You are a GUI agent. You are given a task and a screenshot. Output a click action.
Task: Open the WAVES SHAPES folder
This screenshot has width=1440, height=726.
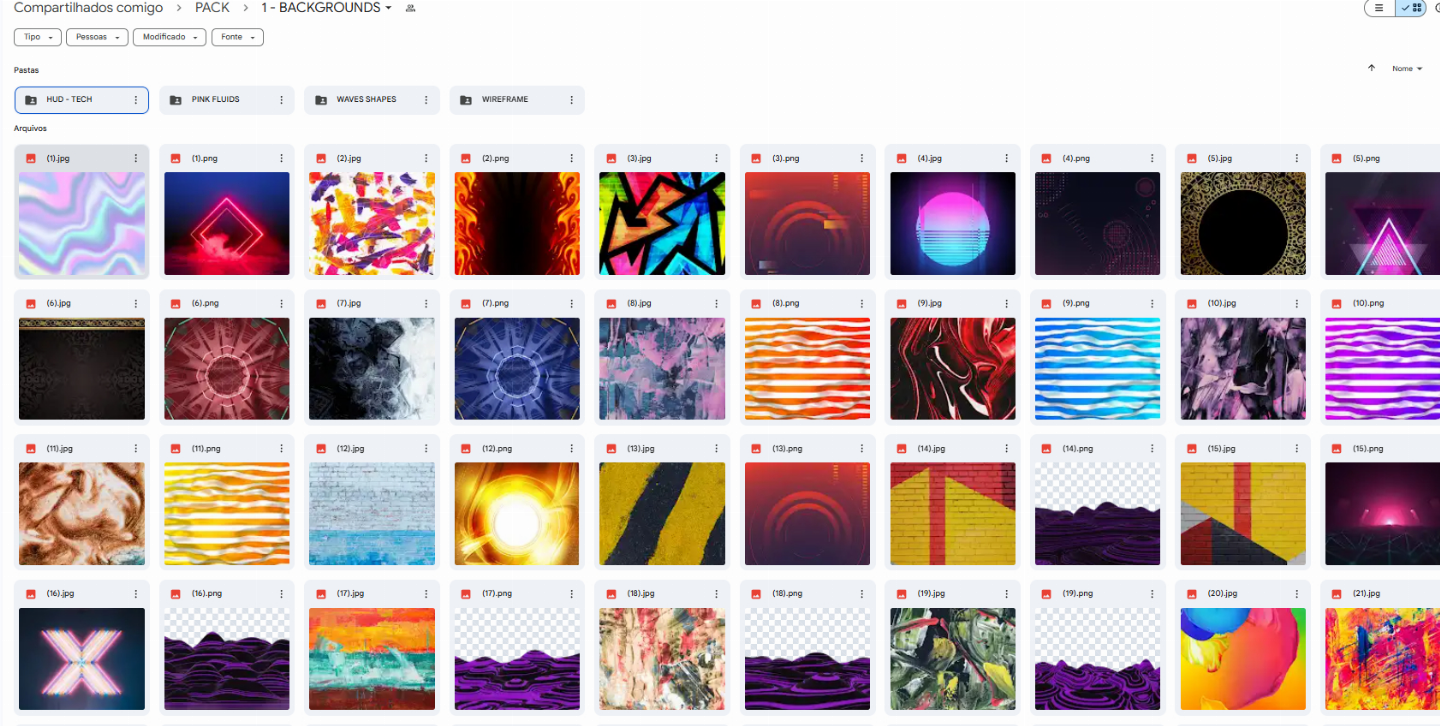[x=372, y=100]
